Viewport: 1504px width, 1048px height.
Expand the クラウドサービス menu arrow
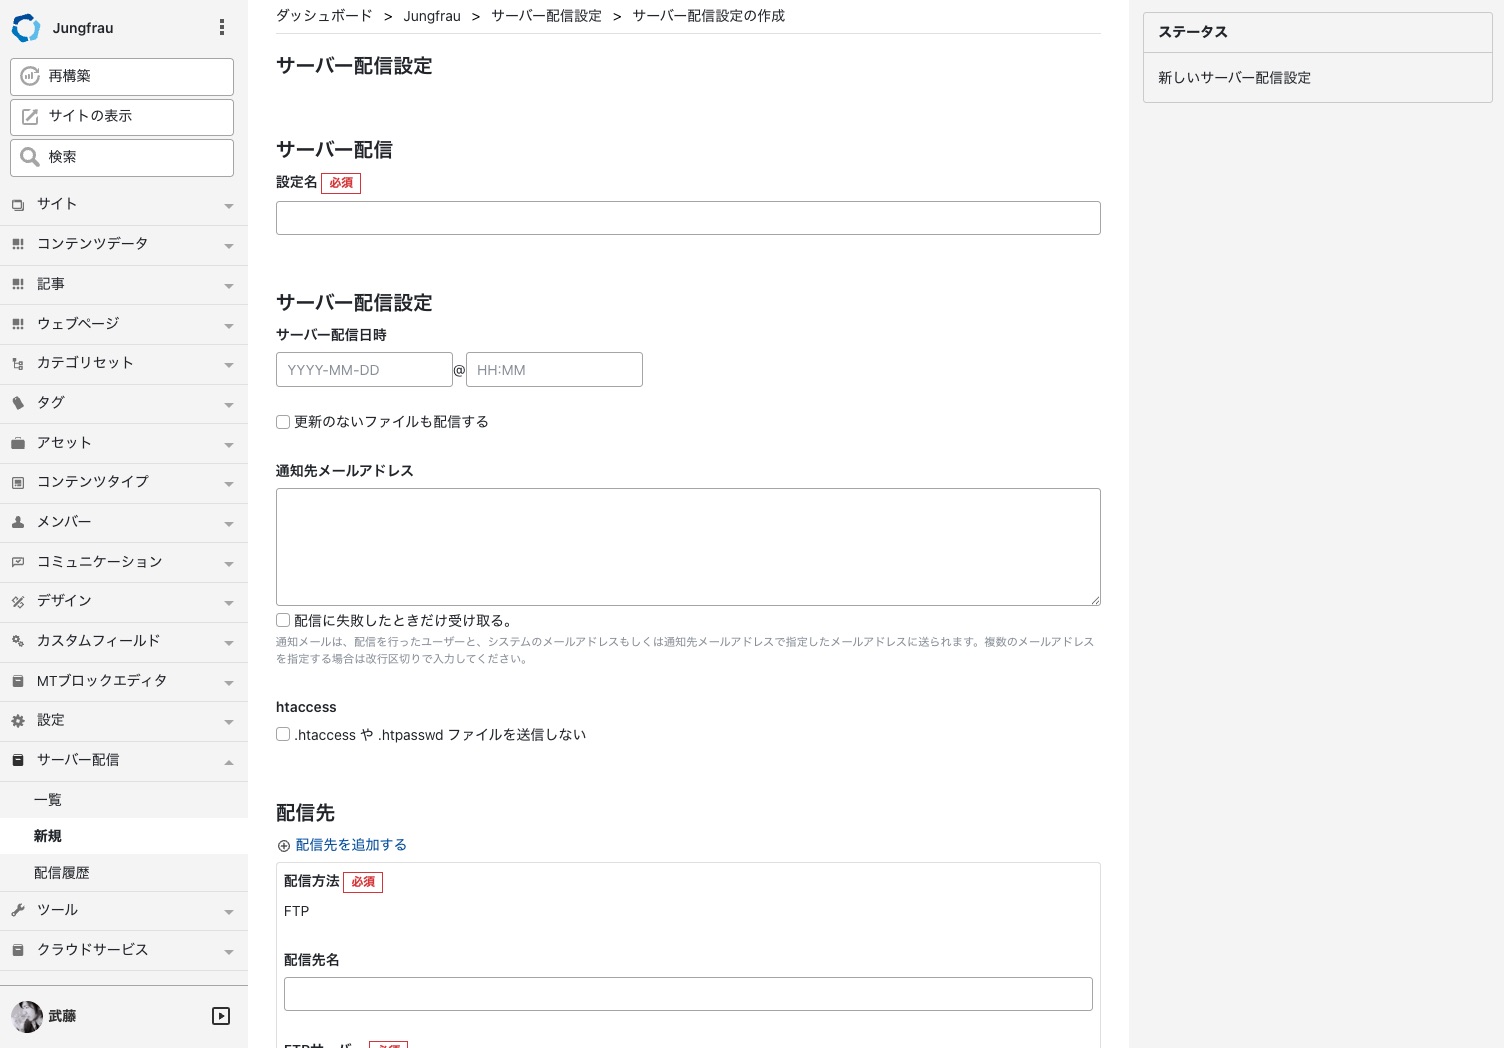click(229, 952)
